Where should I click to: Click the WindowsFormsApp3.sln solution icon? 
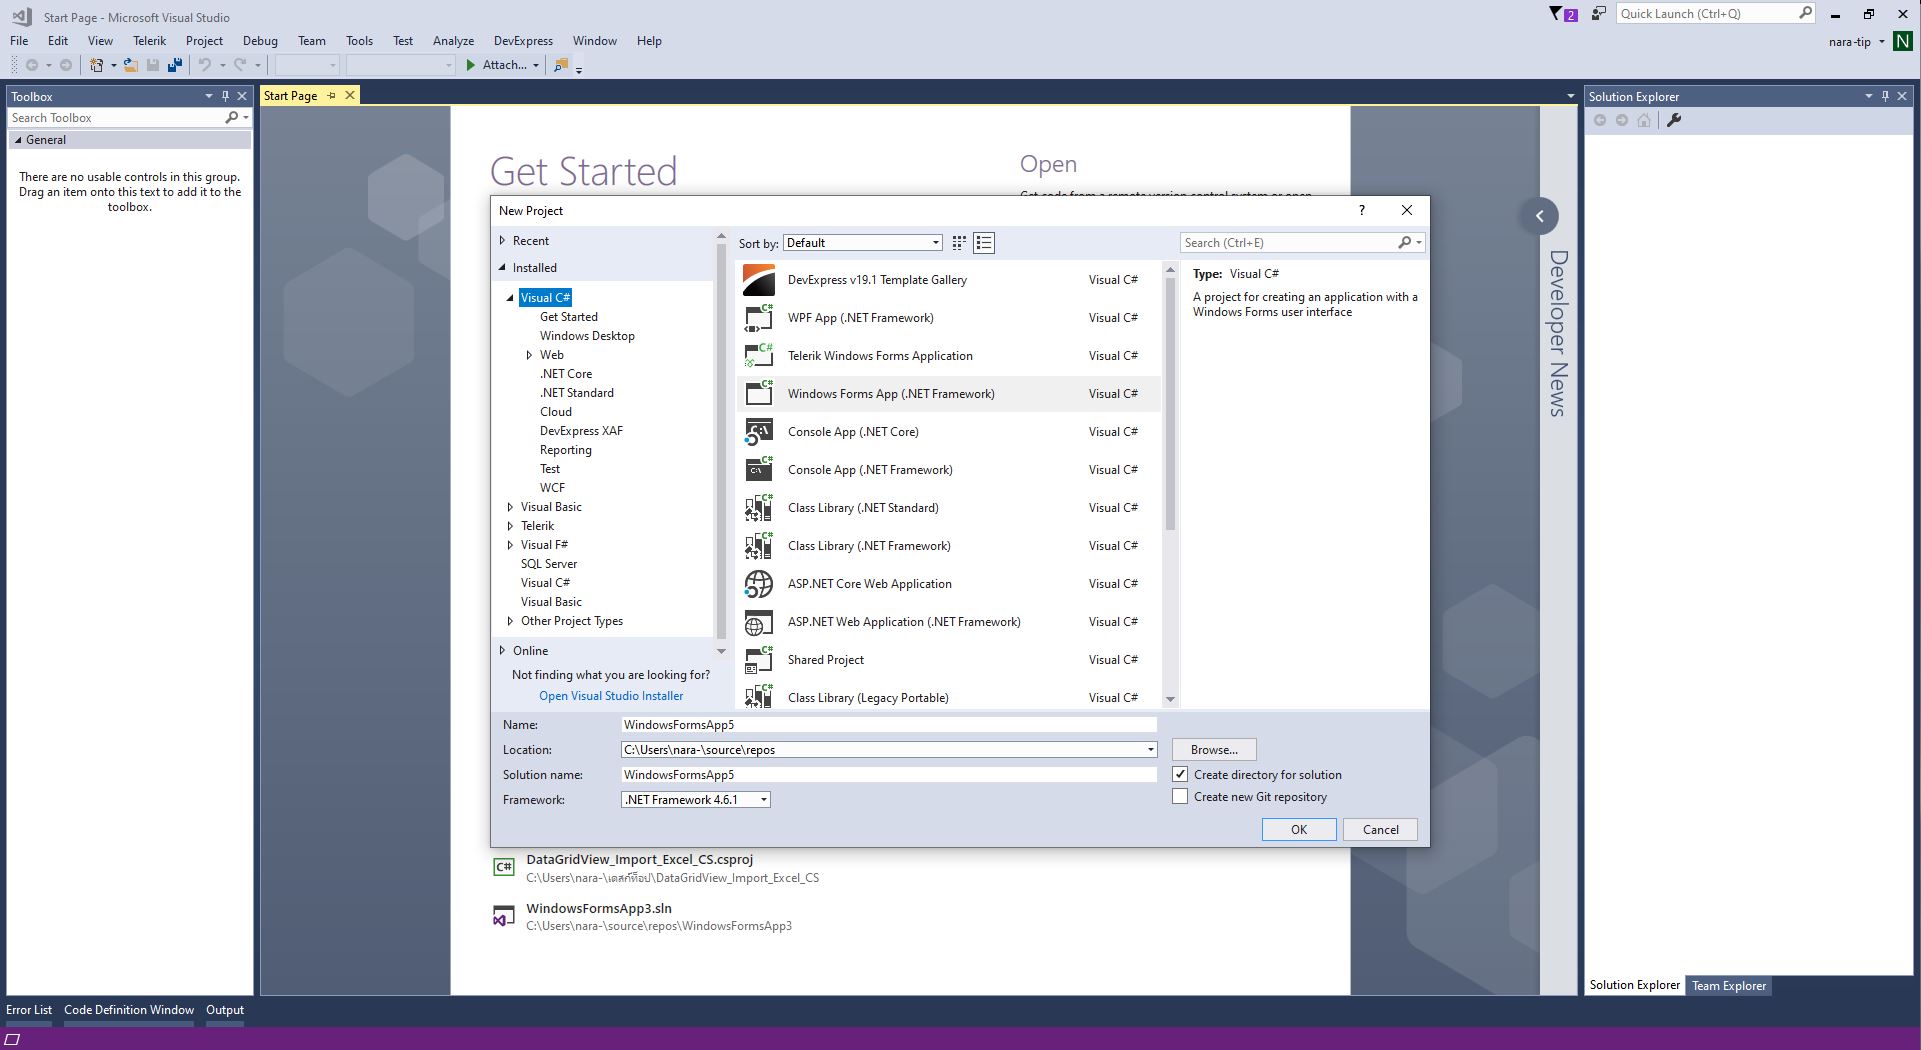coord(503,917)
